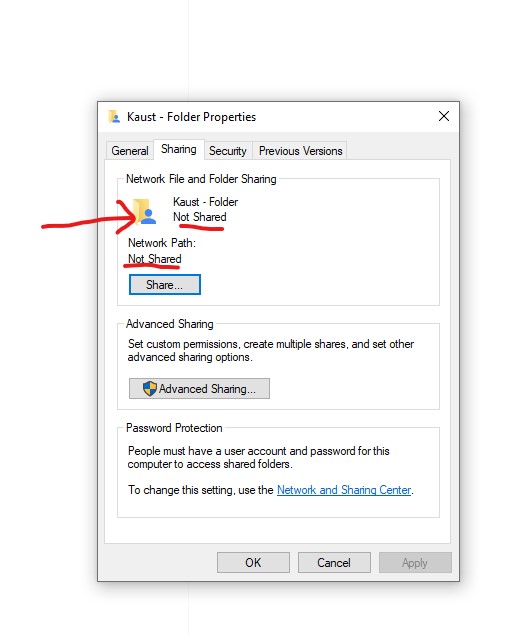The width and height of the screenshot is (520, 636).
Task: Go to the Previous Versions tab
Action: tap(301, 151)
